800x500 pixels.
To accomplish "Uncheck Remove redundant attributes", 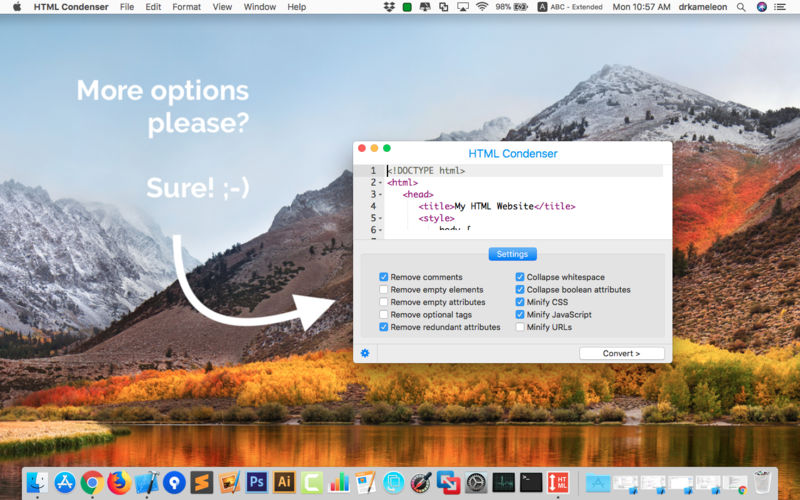I will pos(384,327).
